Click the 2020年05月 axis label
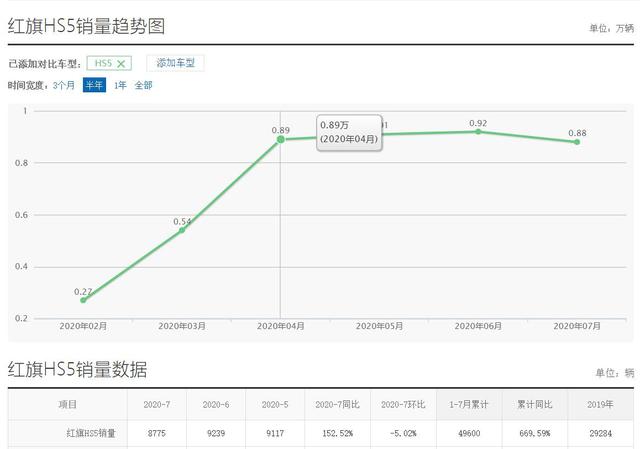 (x=379, y=326)
